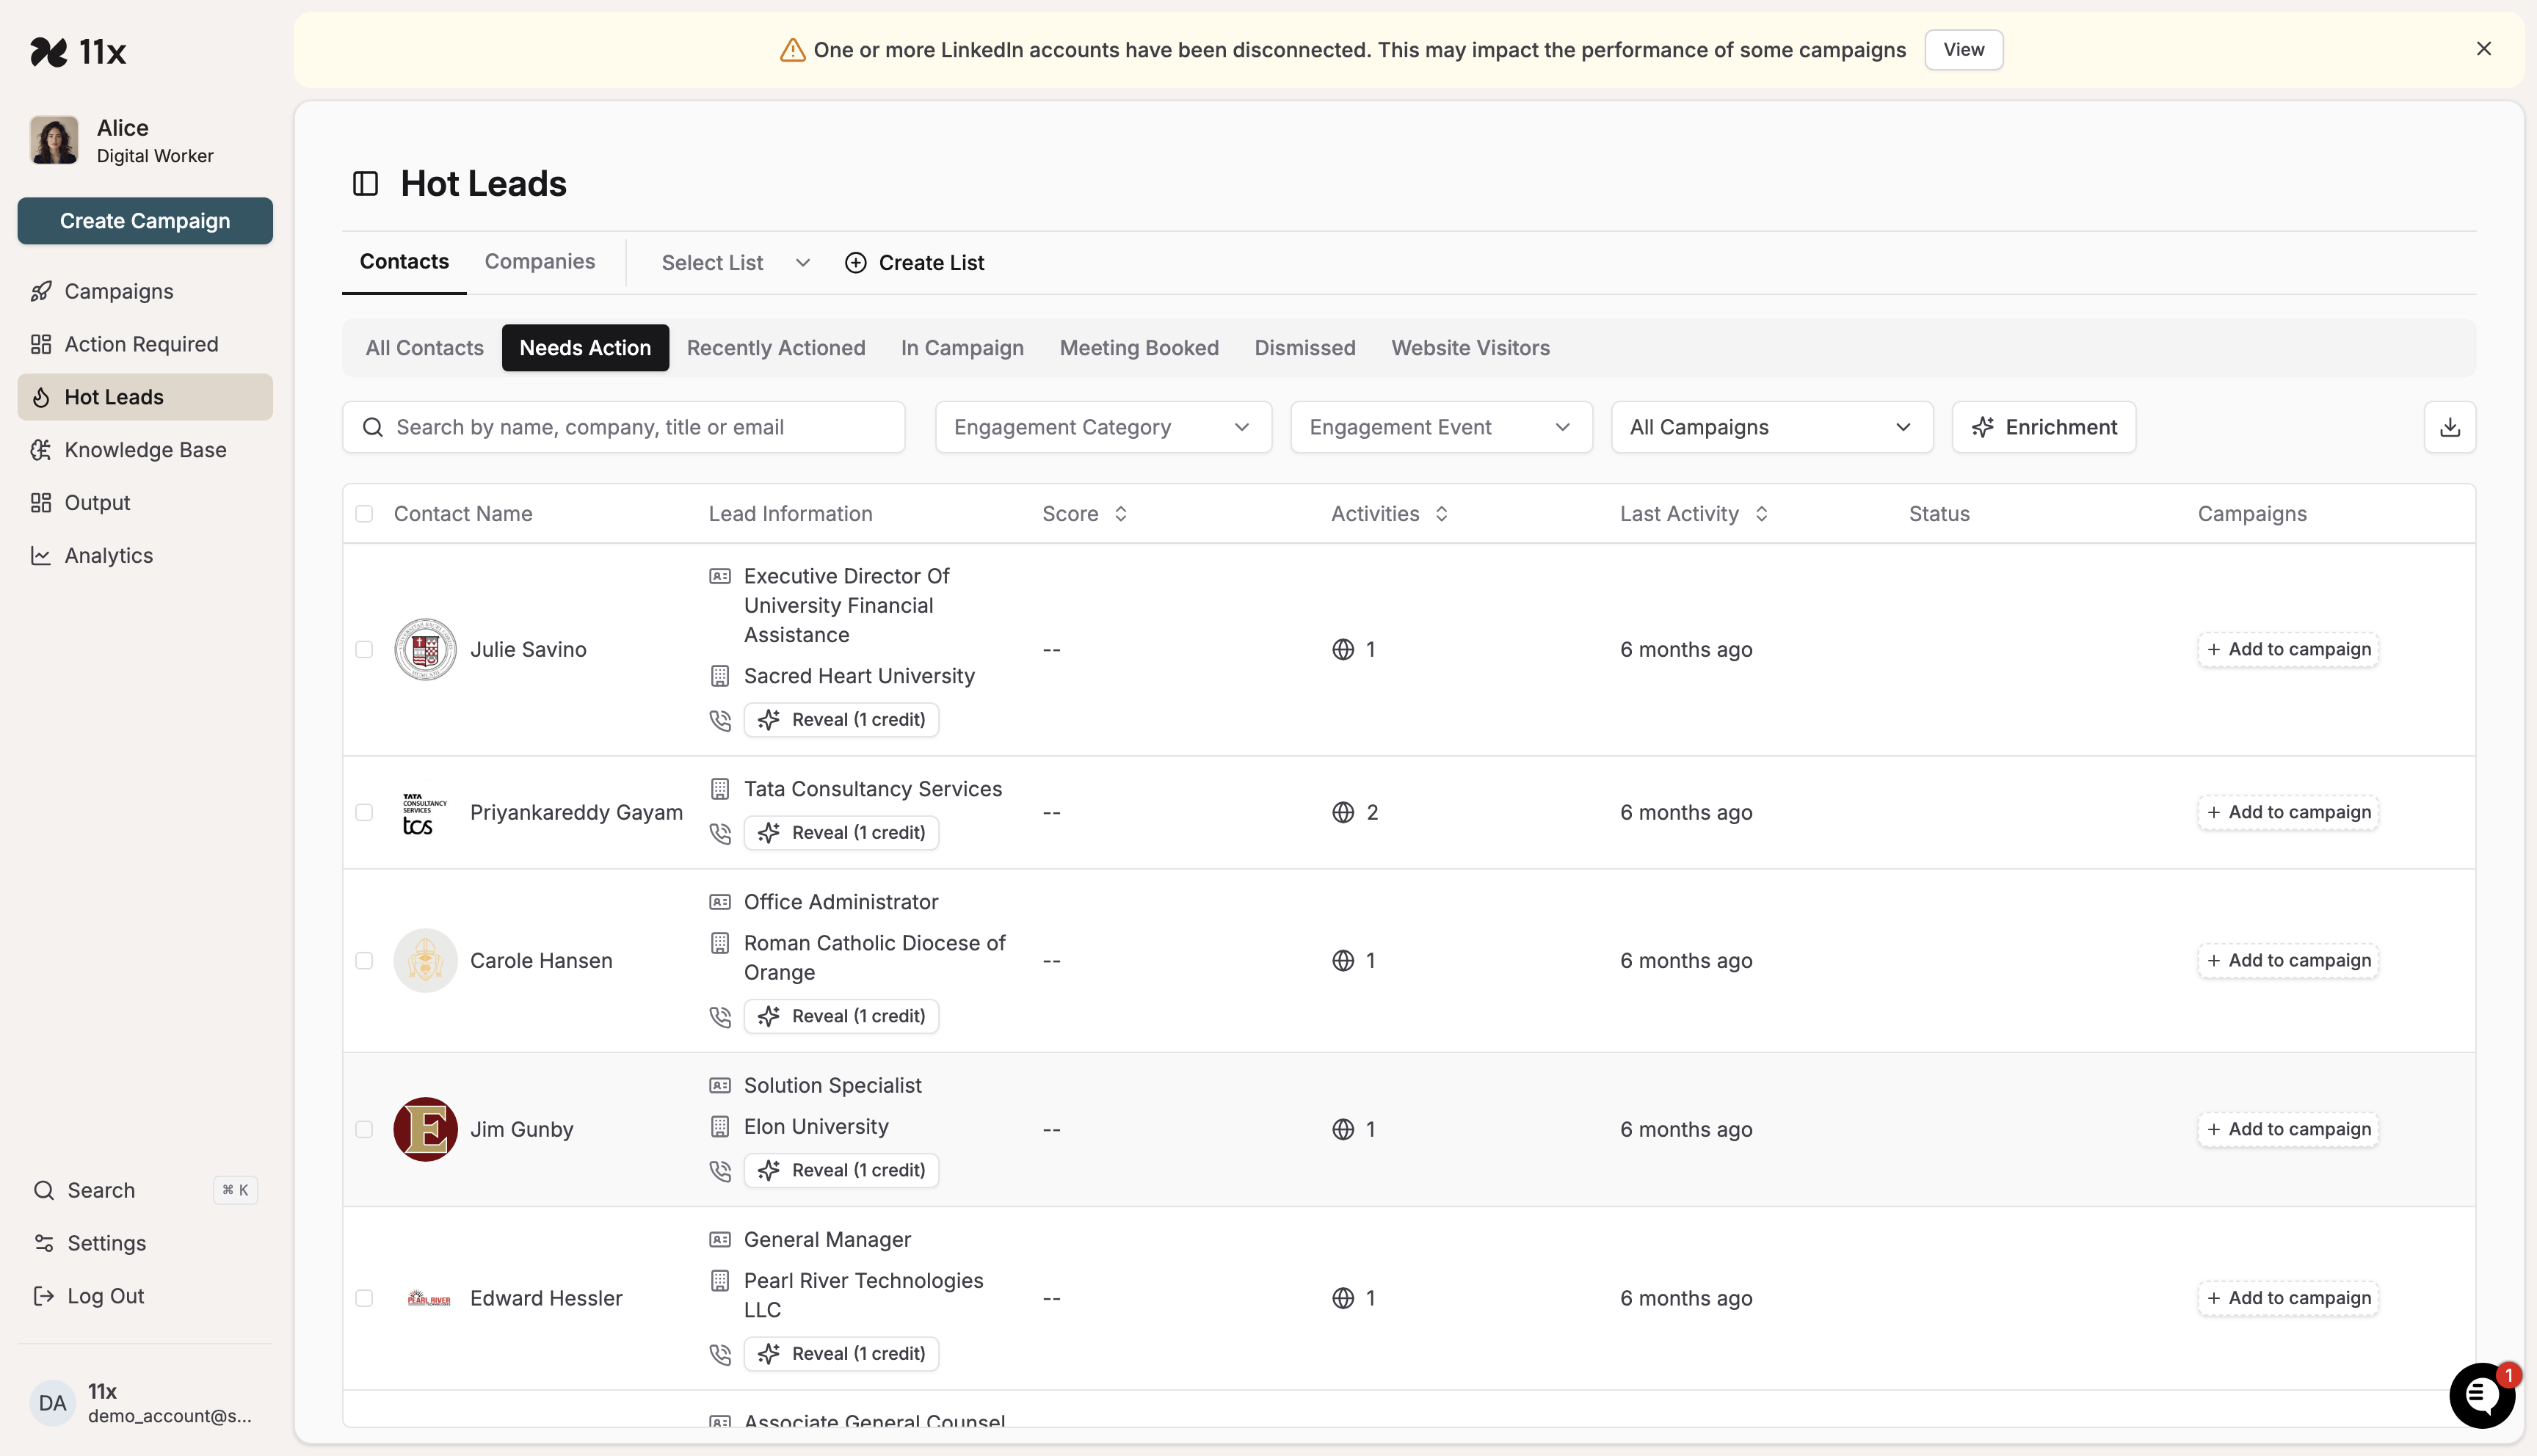This screenshot has height=1456, width=2537.
Task: Switch to the Companies tab
Action: click(x=540, y=261)
